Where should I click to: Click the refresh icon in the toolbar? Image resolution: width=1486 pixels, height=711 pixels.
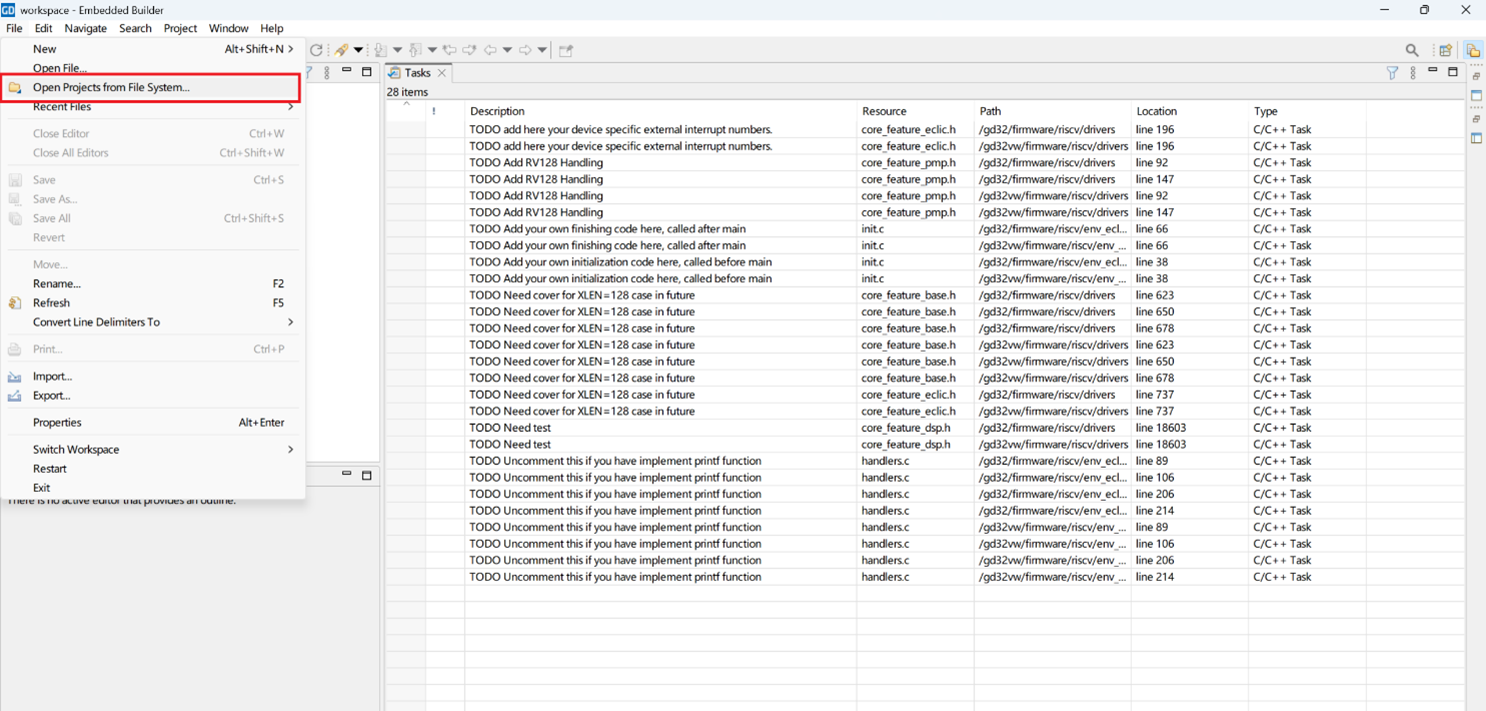316,50
